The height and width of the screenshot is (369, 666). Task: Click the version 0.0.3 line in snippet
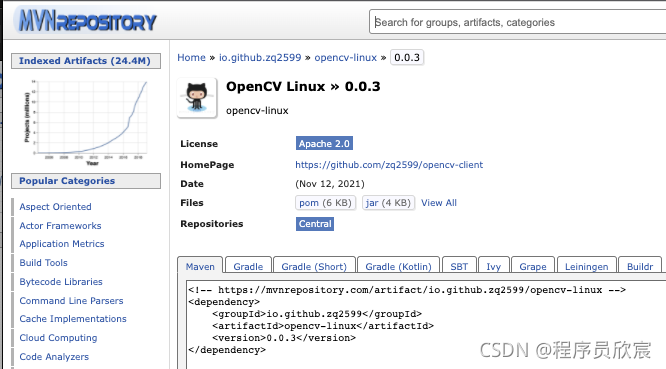[284, 338]
